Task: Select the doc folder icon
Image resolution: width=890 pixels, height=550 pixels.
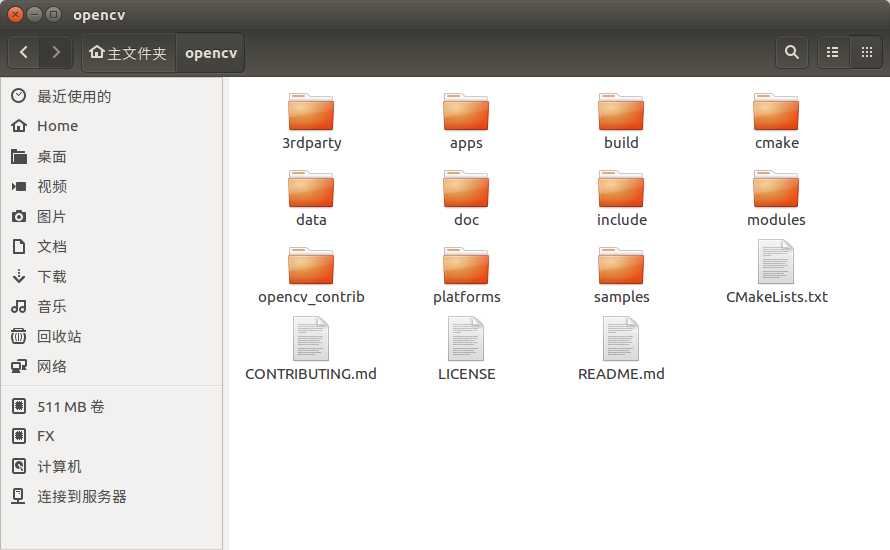Action: [x=466, y=189]
